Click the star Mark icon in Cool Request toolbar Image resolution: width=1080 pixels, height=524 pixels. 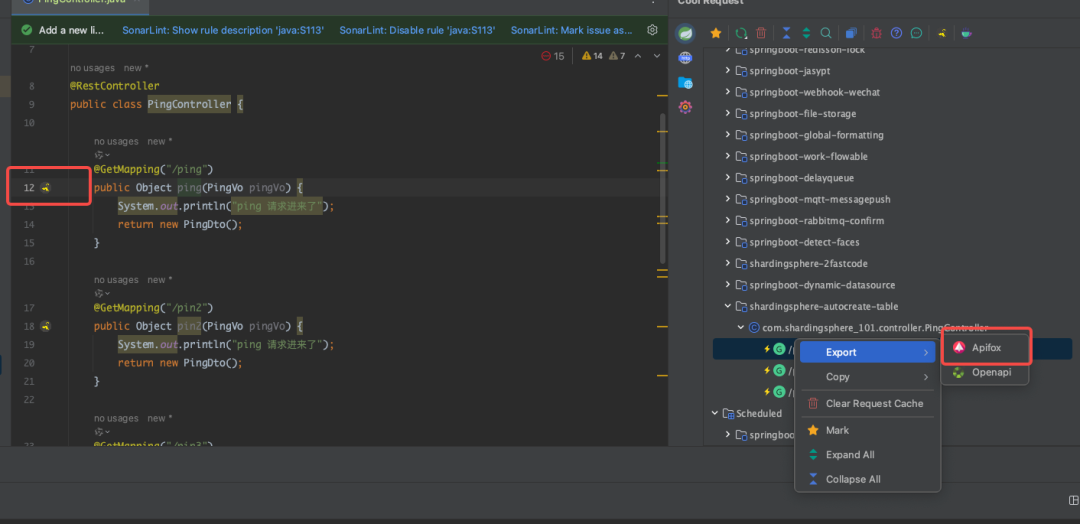(715, 33)
